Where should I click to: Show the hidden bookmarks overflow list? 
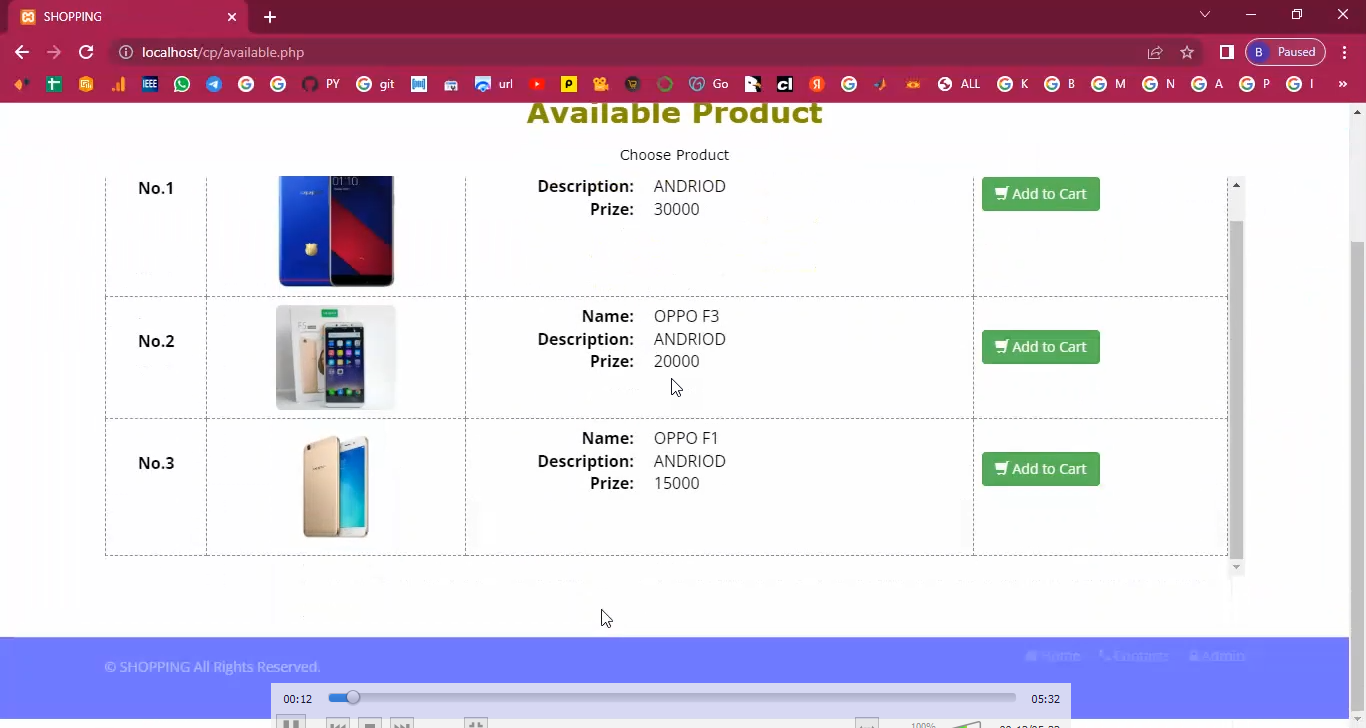(x=1345, y=85)
